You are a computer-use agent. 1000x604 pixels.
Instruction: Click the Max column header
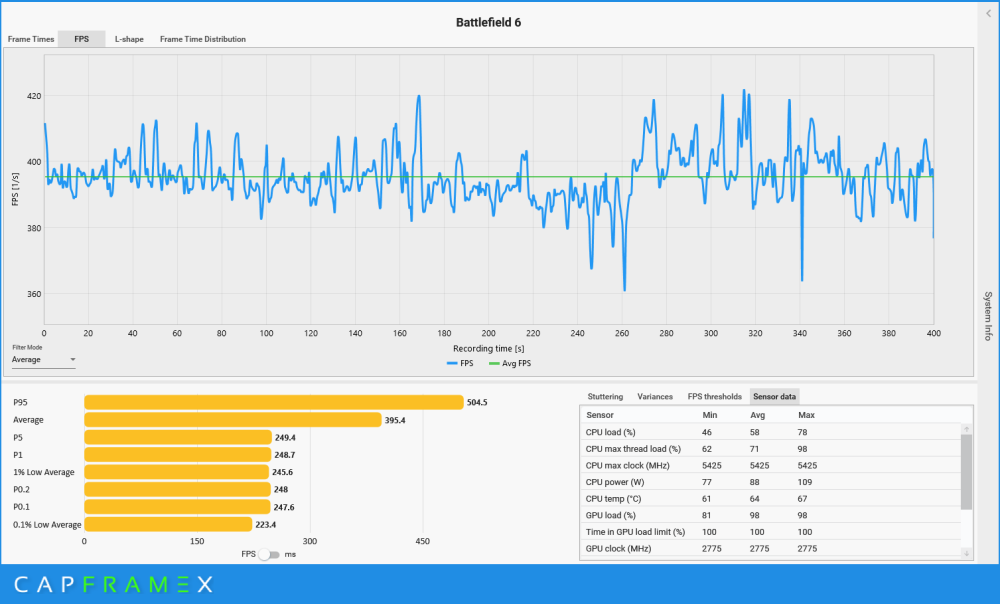coord(806,415)
